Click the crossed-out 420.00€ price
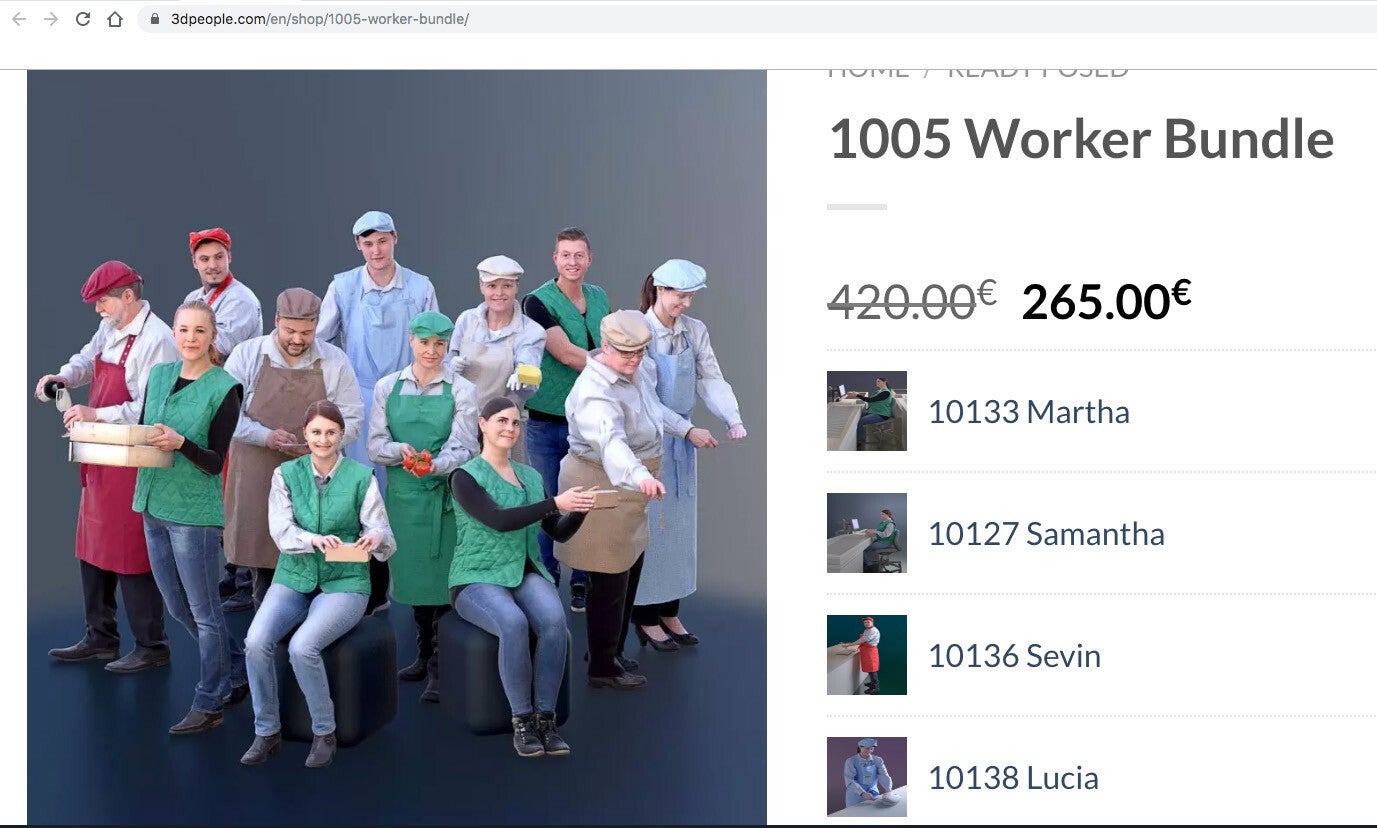Viewport: 1377px width, 828px height. pos(912,300)
